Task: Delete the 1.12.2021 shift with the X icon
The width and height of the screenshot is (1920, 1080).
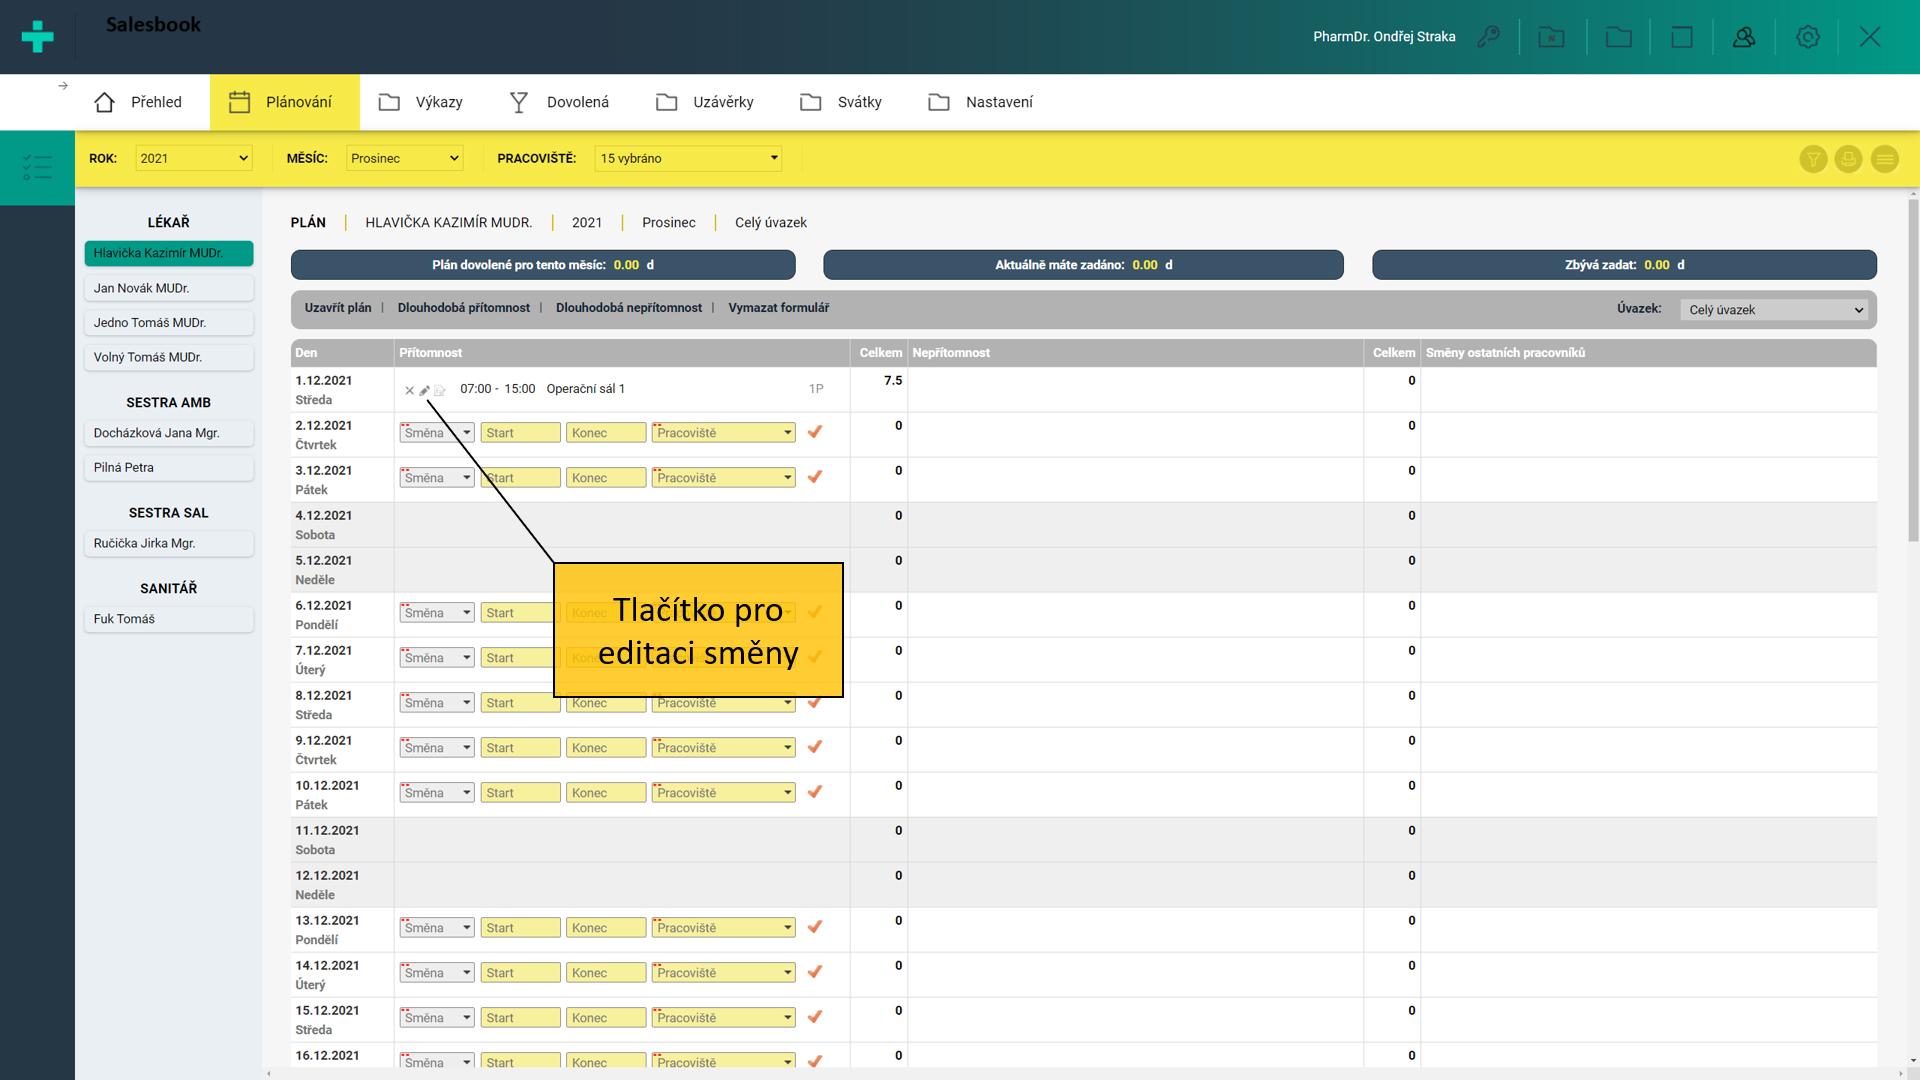Action: click(x=409, y=391)
